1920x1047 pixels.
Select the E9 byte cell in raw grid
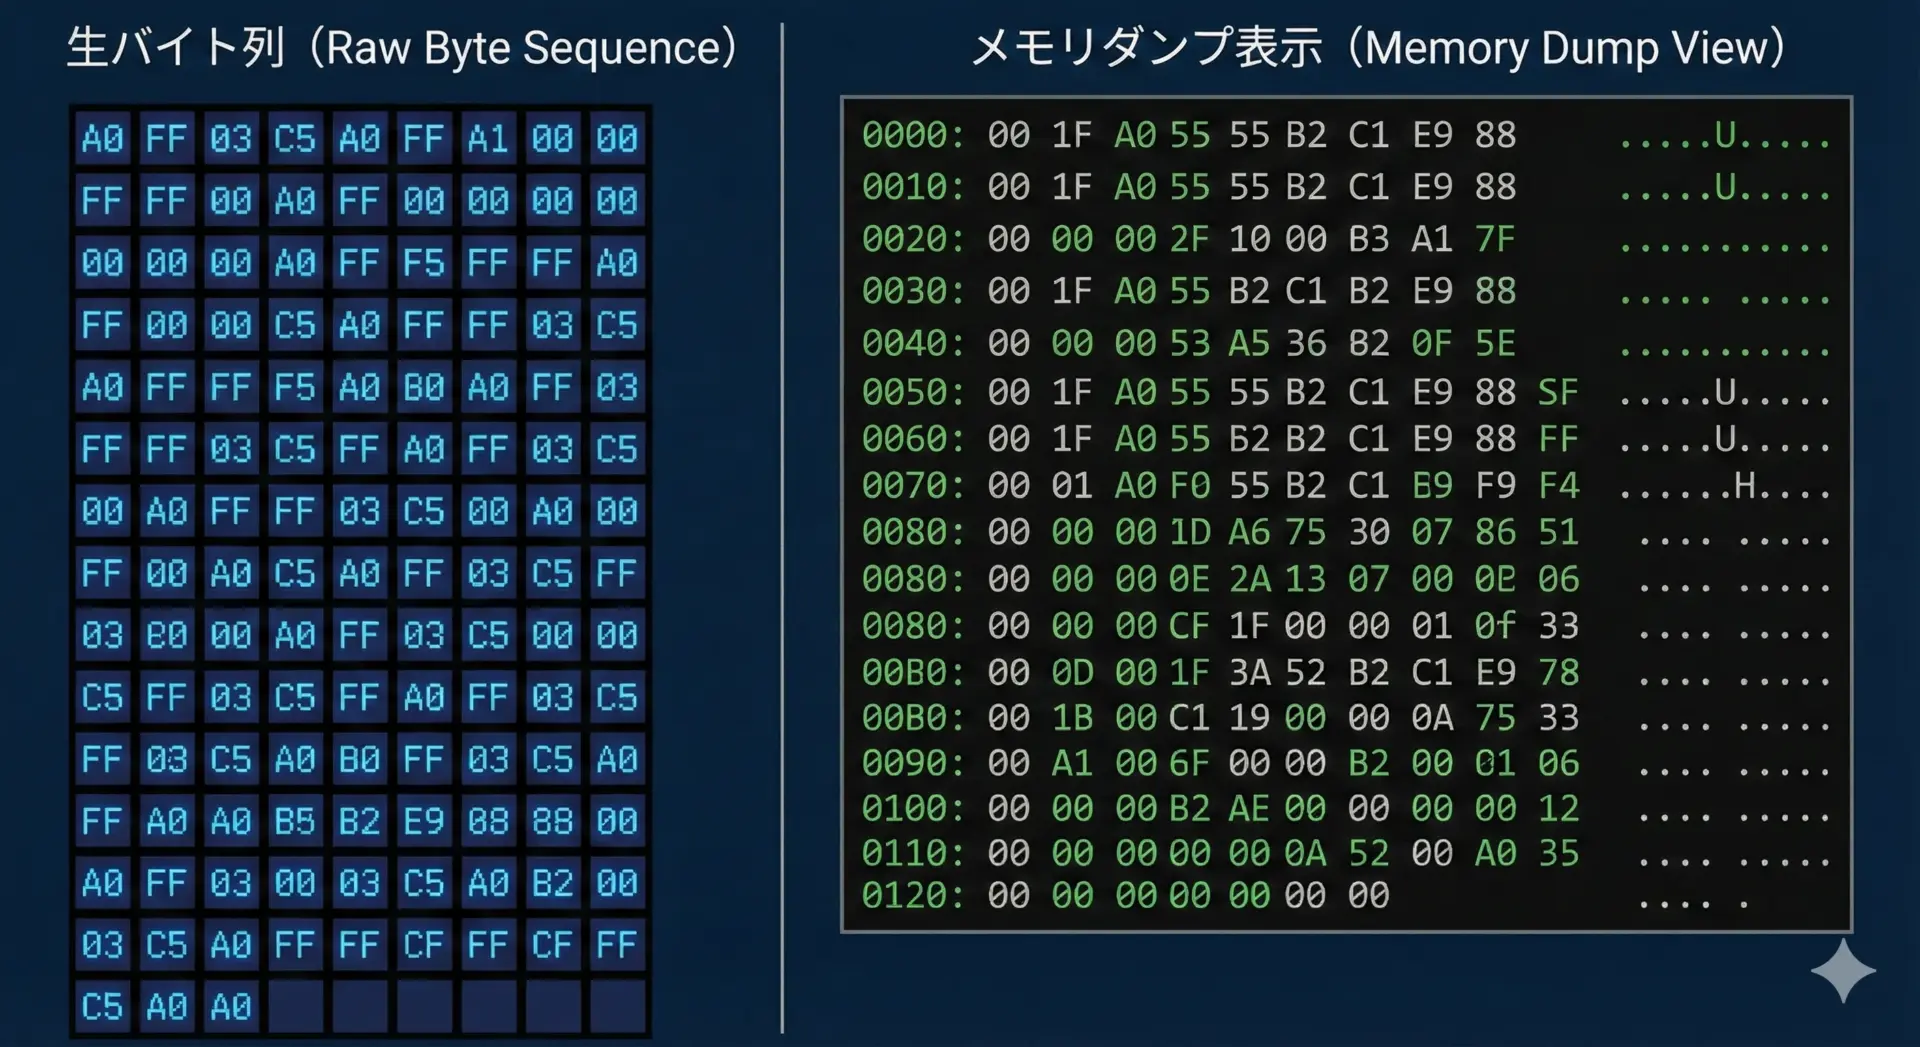click(x=423, y=821)
